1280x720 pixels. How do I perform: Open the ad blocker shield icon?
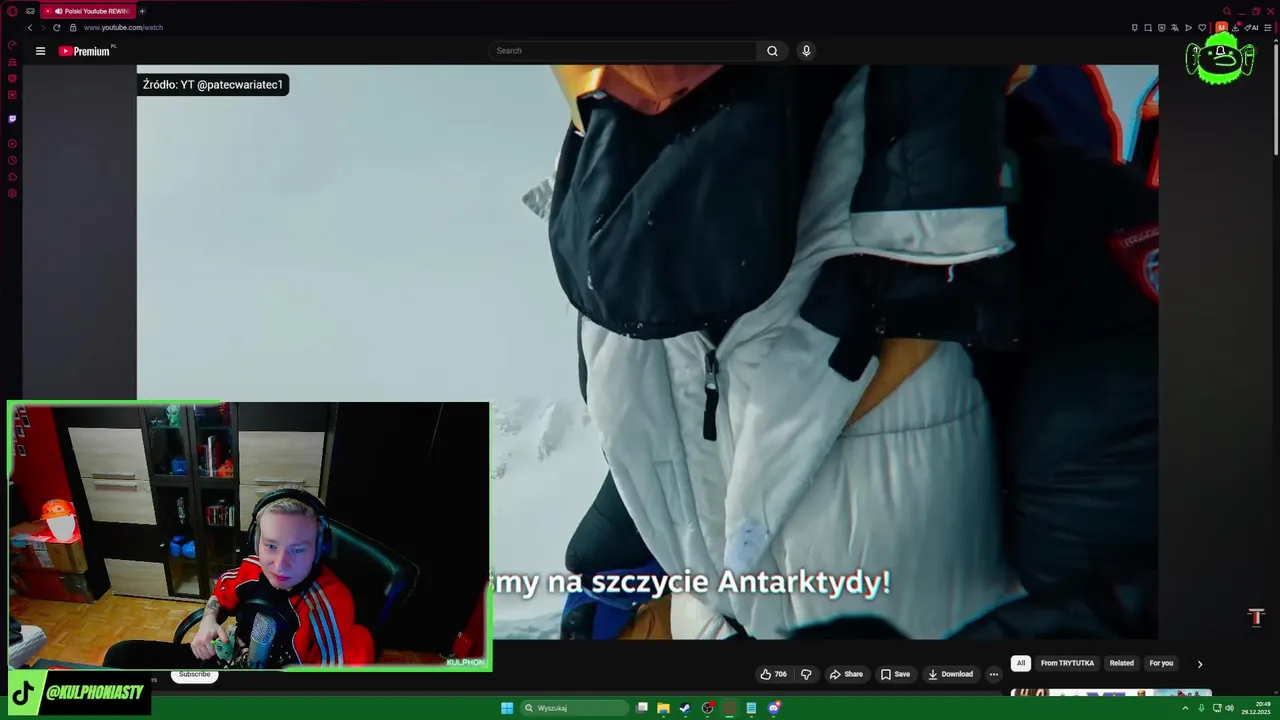[x=1162, y=28]
